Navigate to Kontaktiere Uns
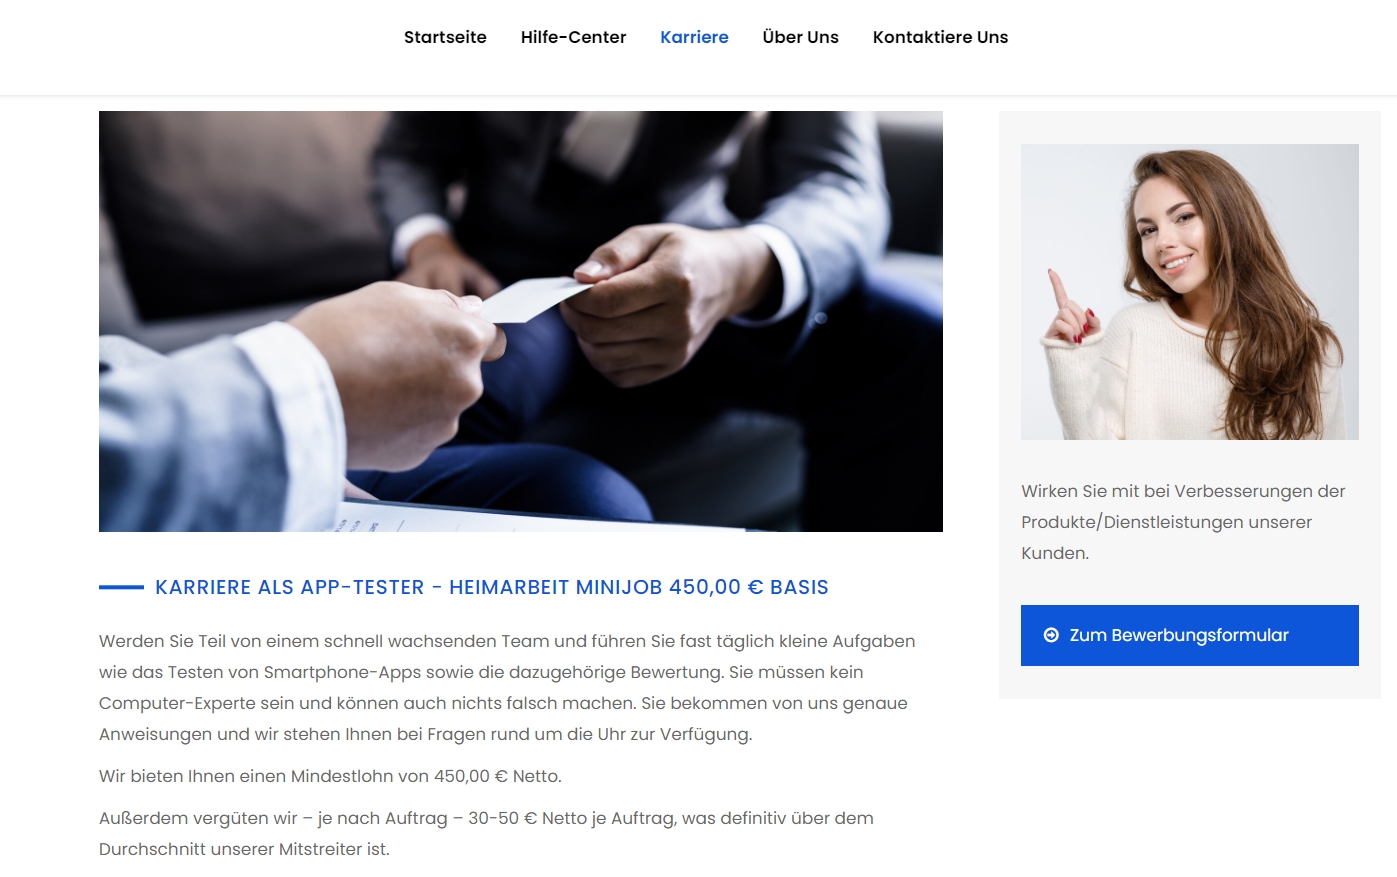Viewport: 1397px width, 877px height. pos(940,37)
